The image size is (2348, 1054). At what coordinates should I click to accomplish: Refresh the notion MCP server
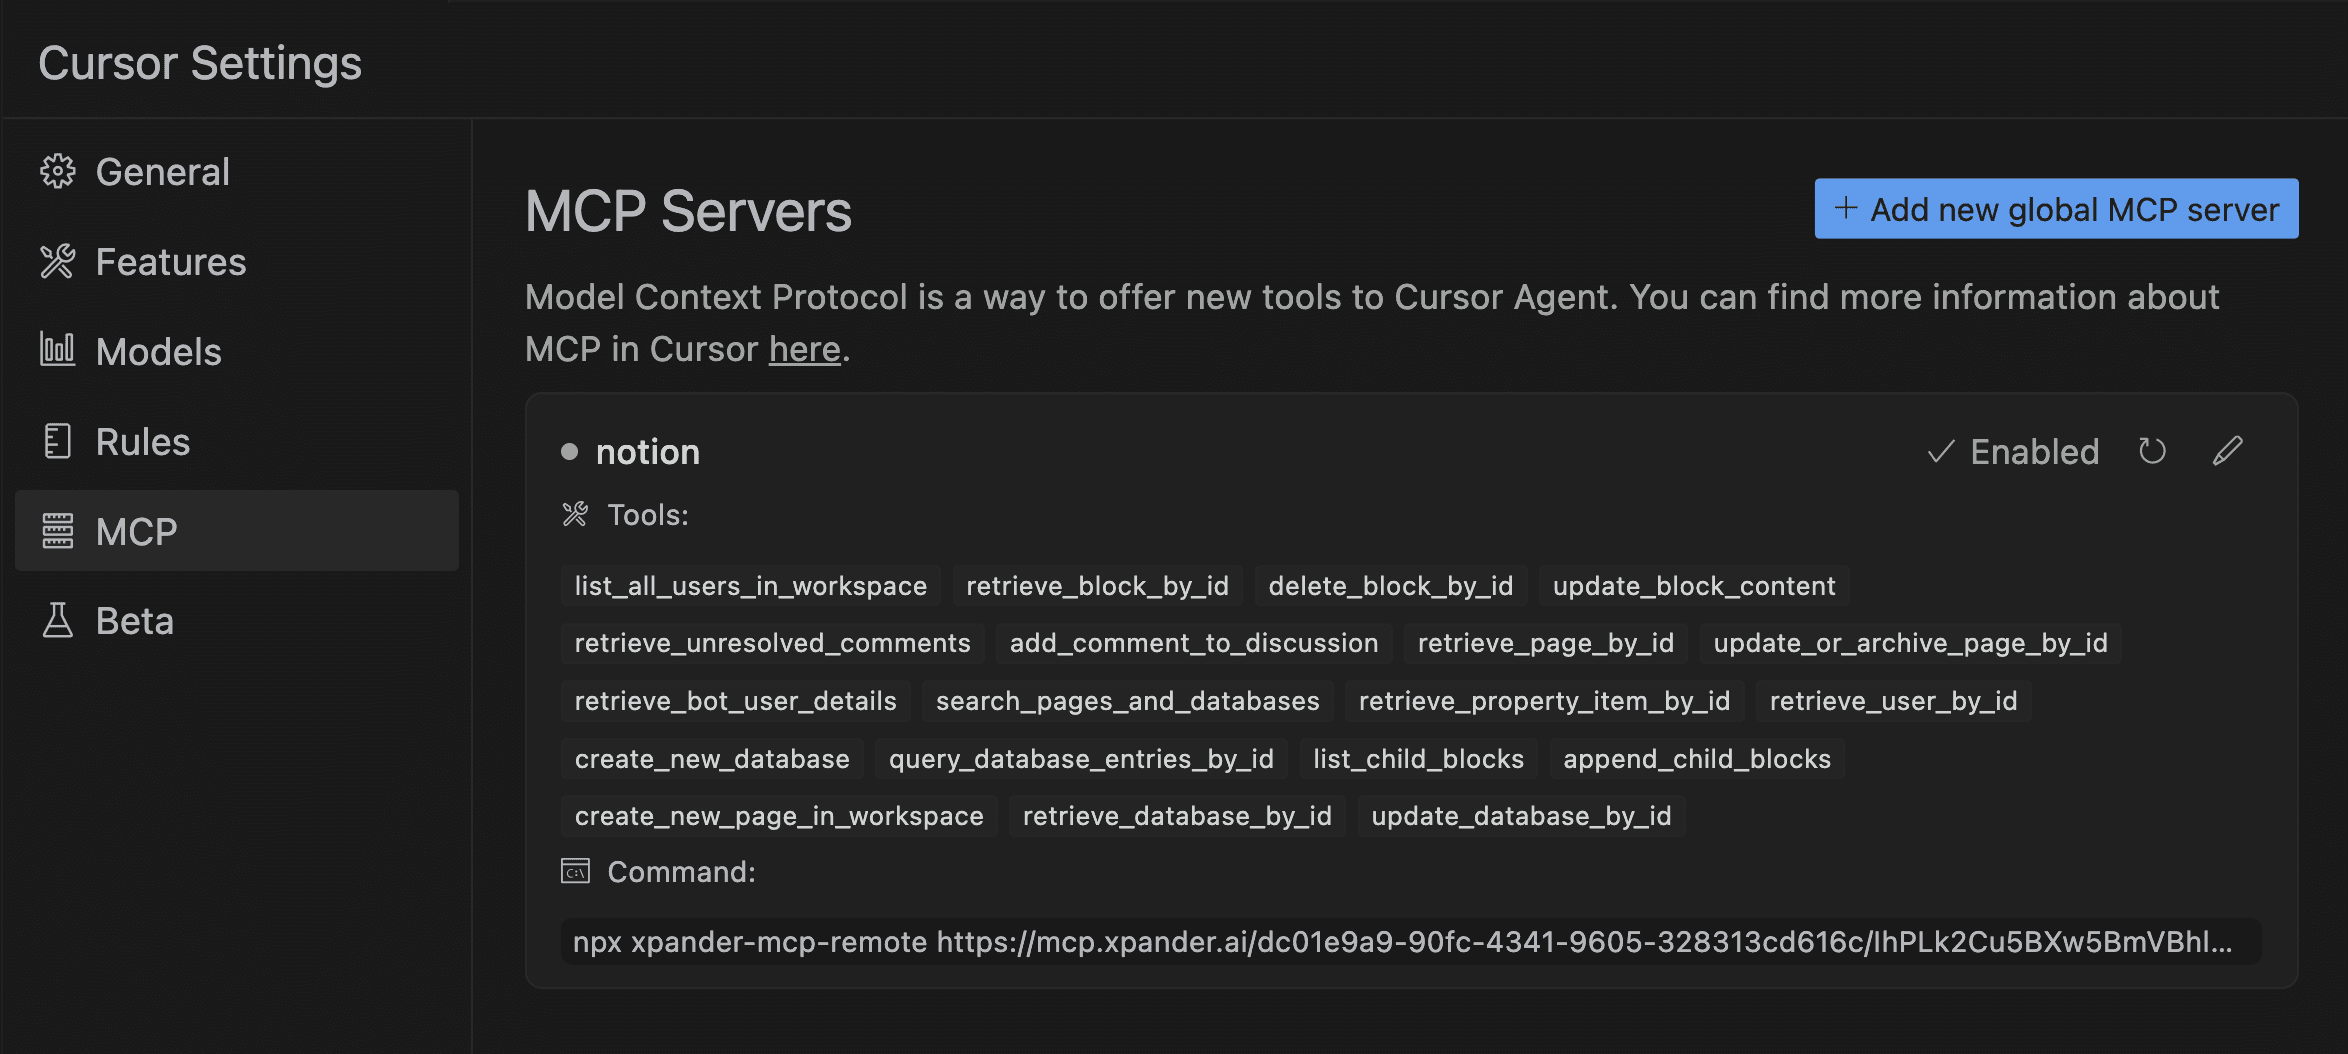2152,452
